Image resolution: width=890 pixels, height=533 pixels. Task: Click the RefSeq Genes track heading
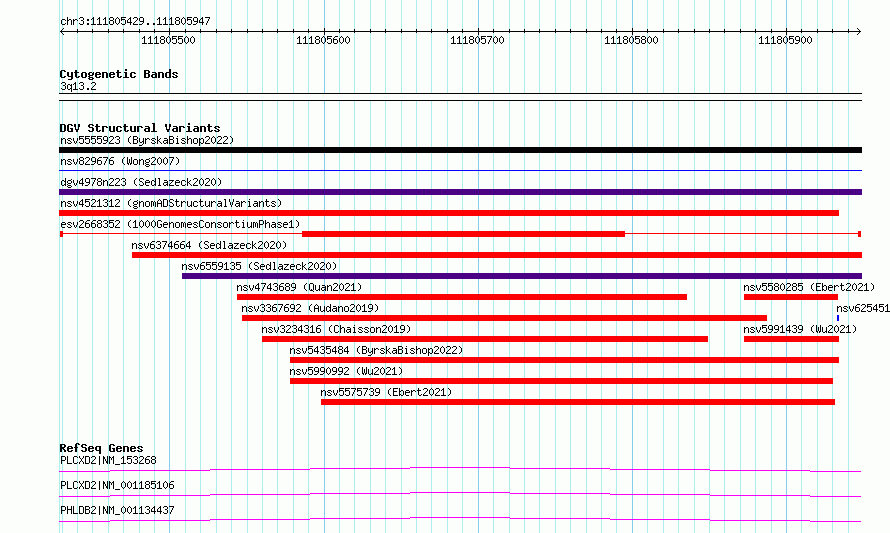coord(101,448)
